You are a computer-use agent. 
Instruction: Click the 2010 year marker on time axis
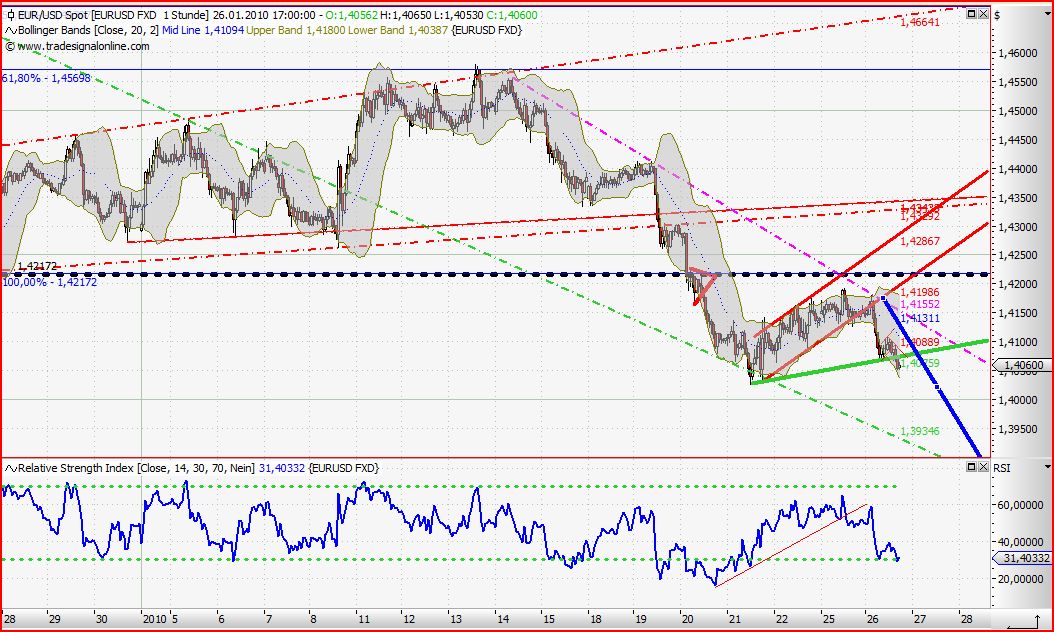tap(154, 619)
